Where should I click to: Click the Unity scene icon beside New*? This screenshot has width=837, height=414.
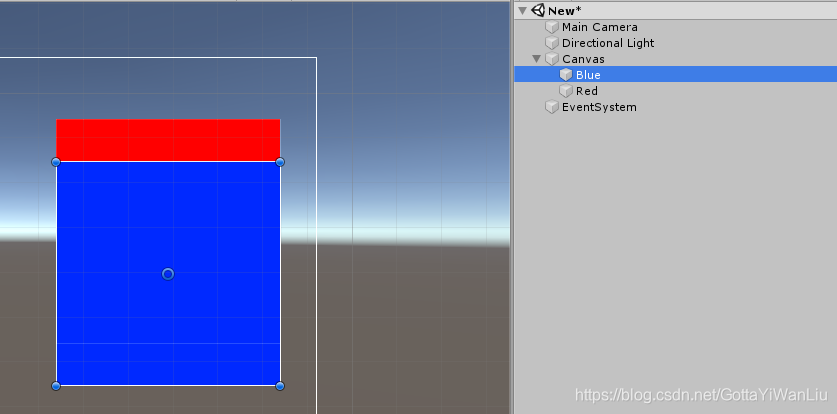click(x=538, y=10)
